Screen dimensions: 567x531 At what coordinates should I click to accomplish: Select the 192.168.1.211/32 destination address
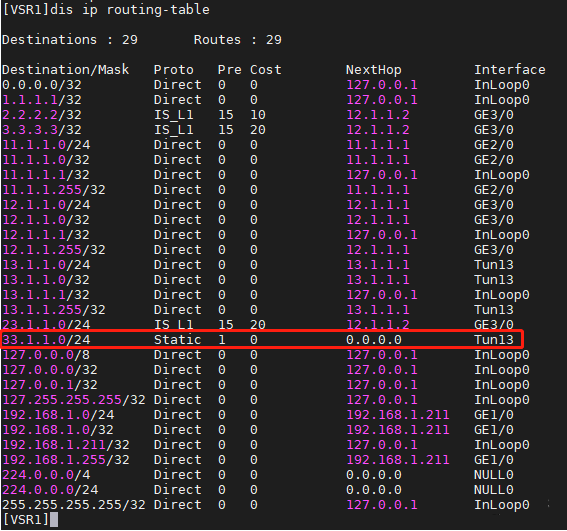[66, 445]
